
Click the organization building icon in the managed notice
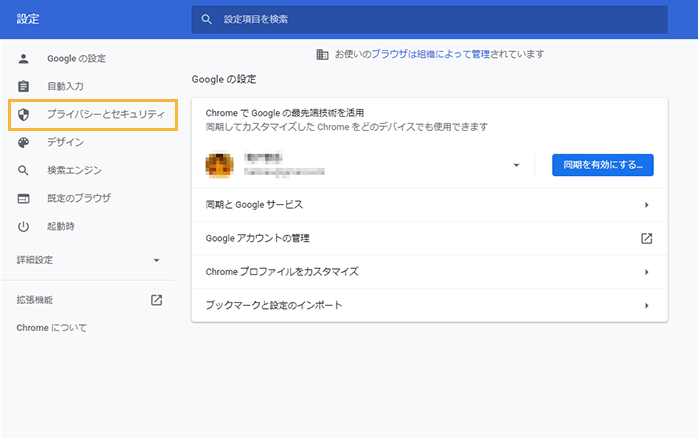coord(322,54)
